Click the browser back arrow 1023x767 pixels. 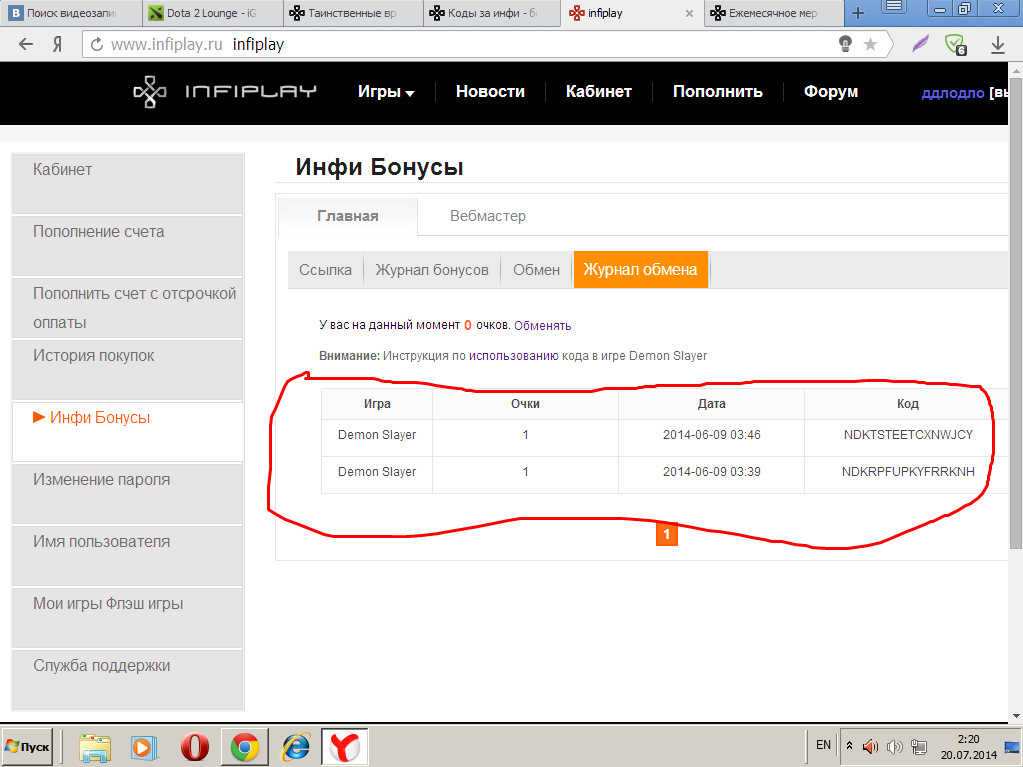(x=25, y=44)
